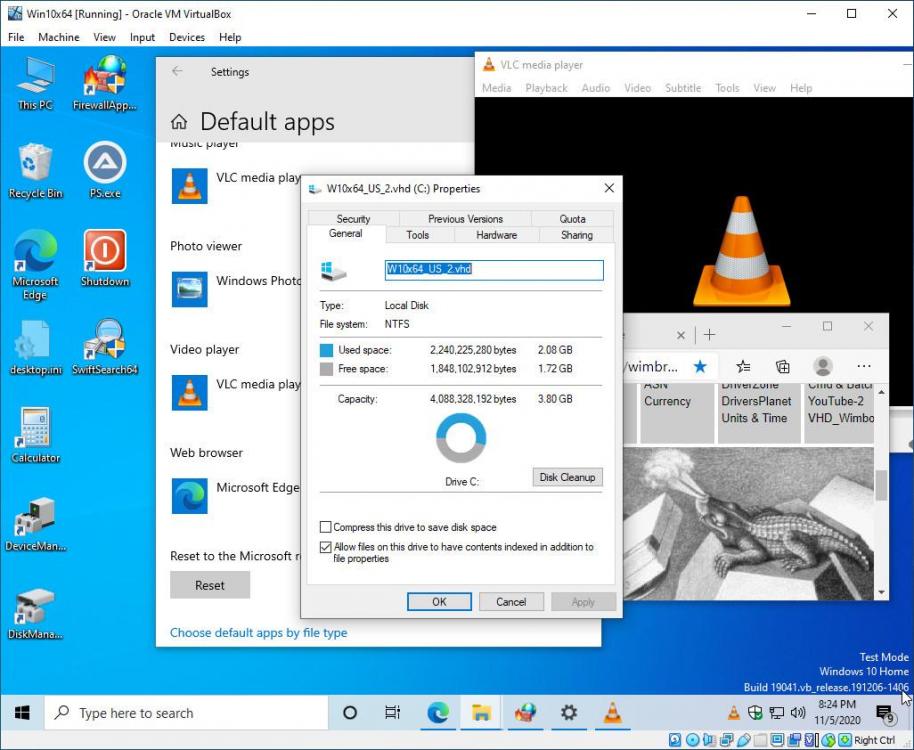Open the Calculator desktop icon
Image resolution: width=914 pixels, height=750 pixels.
(x=35, y=434)
